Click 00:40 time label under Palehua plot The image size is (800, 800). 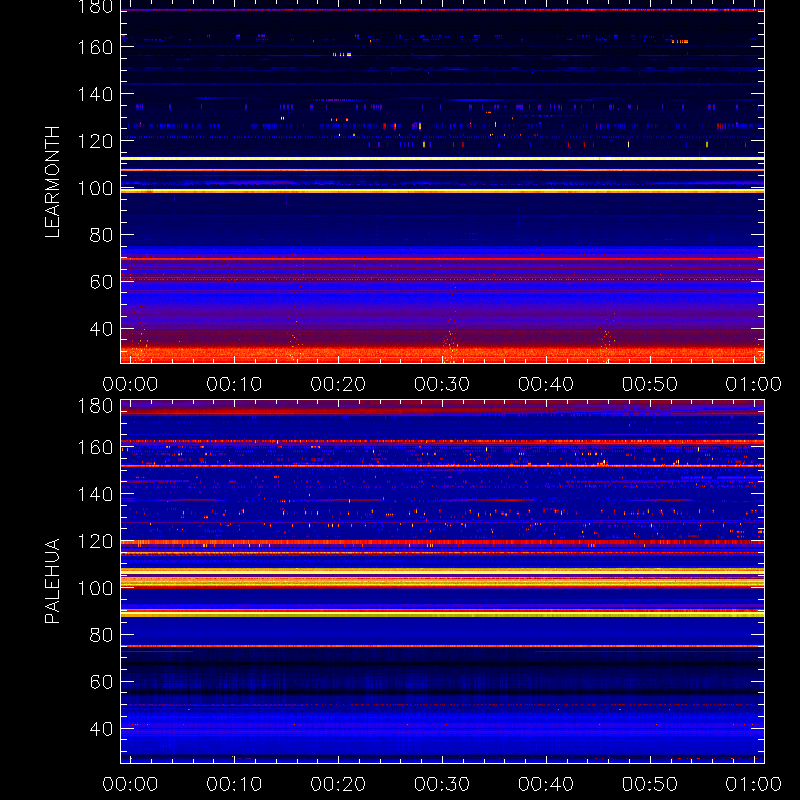tap(546, 784)
